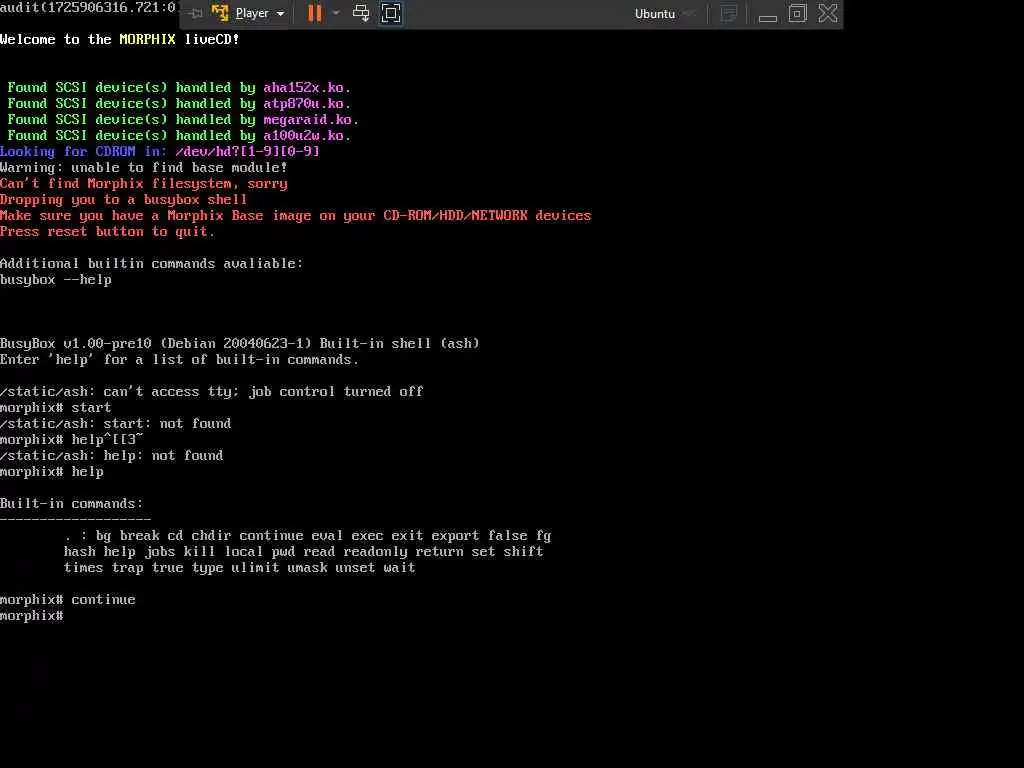Viewport: 1024px width, 768px height.
Task: Click the 'morphix# continue' command line
Action: pyautogui.click(x=68, y=600)
